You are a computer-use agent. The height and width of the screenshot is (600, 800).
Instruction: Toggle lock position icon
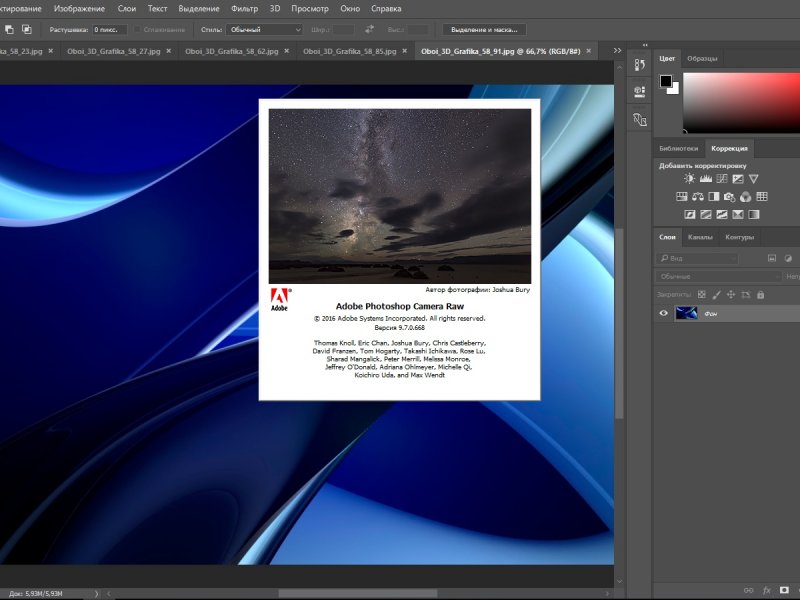(x=731, y=294)
